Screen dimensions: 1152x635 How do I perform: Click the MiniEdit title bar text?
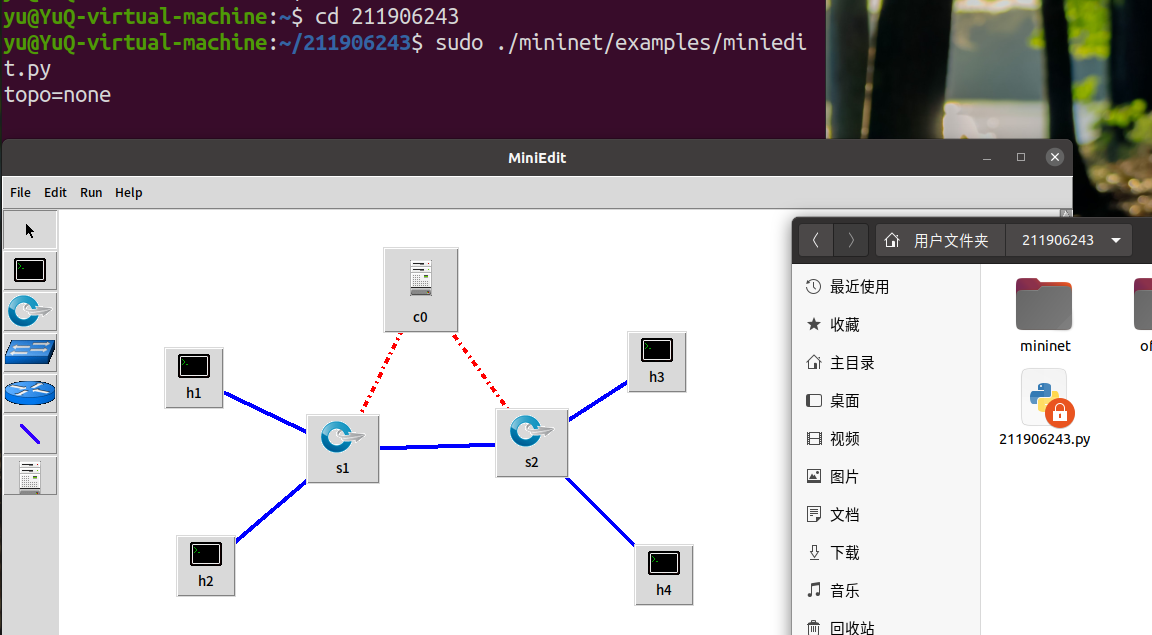pos(537,158)
